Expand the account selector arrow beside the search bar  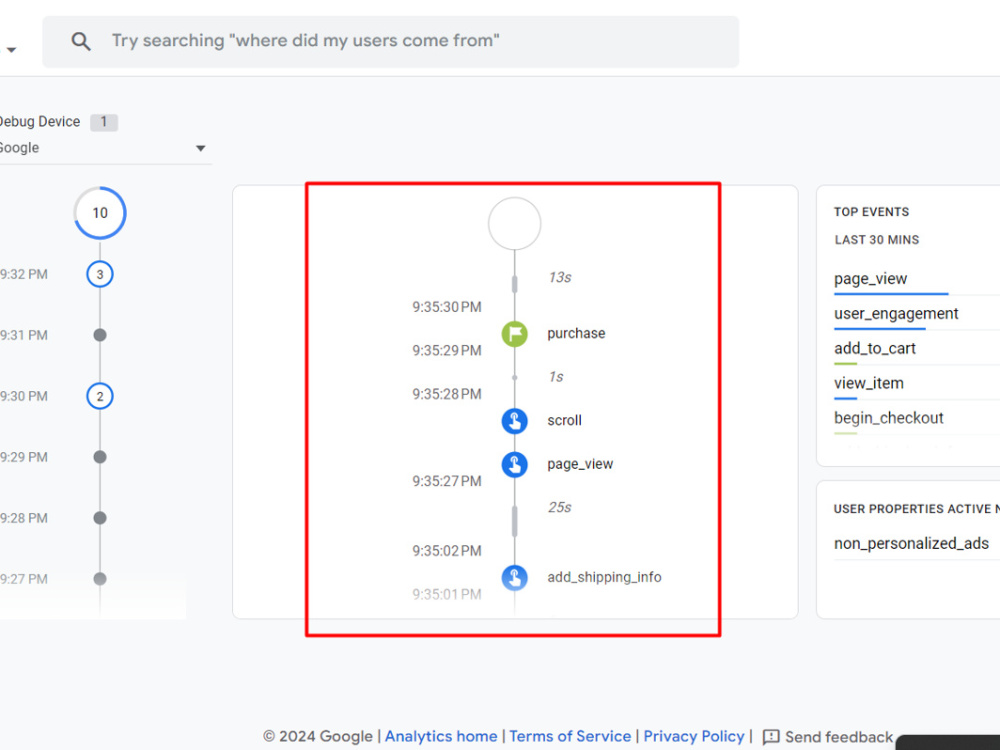point(11,50)
